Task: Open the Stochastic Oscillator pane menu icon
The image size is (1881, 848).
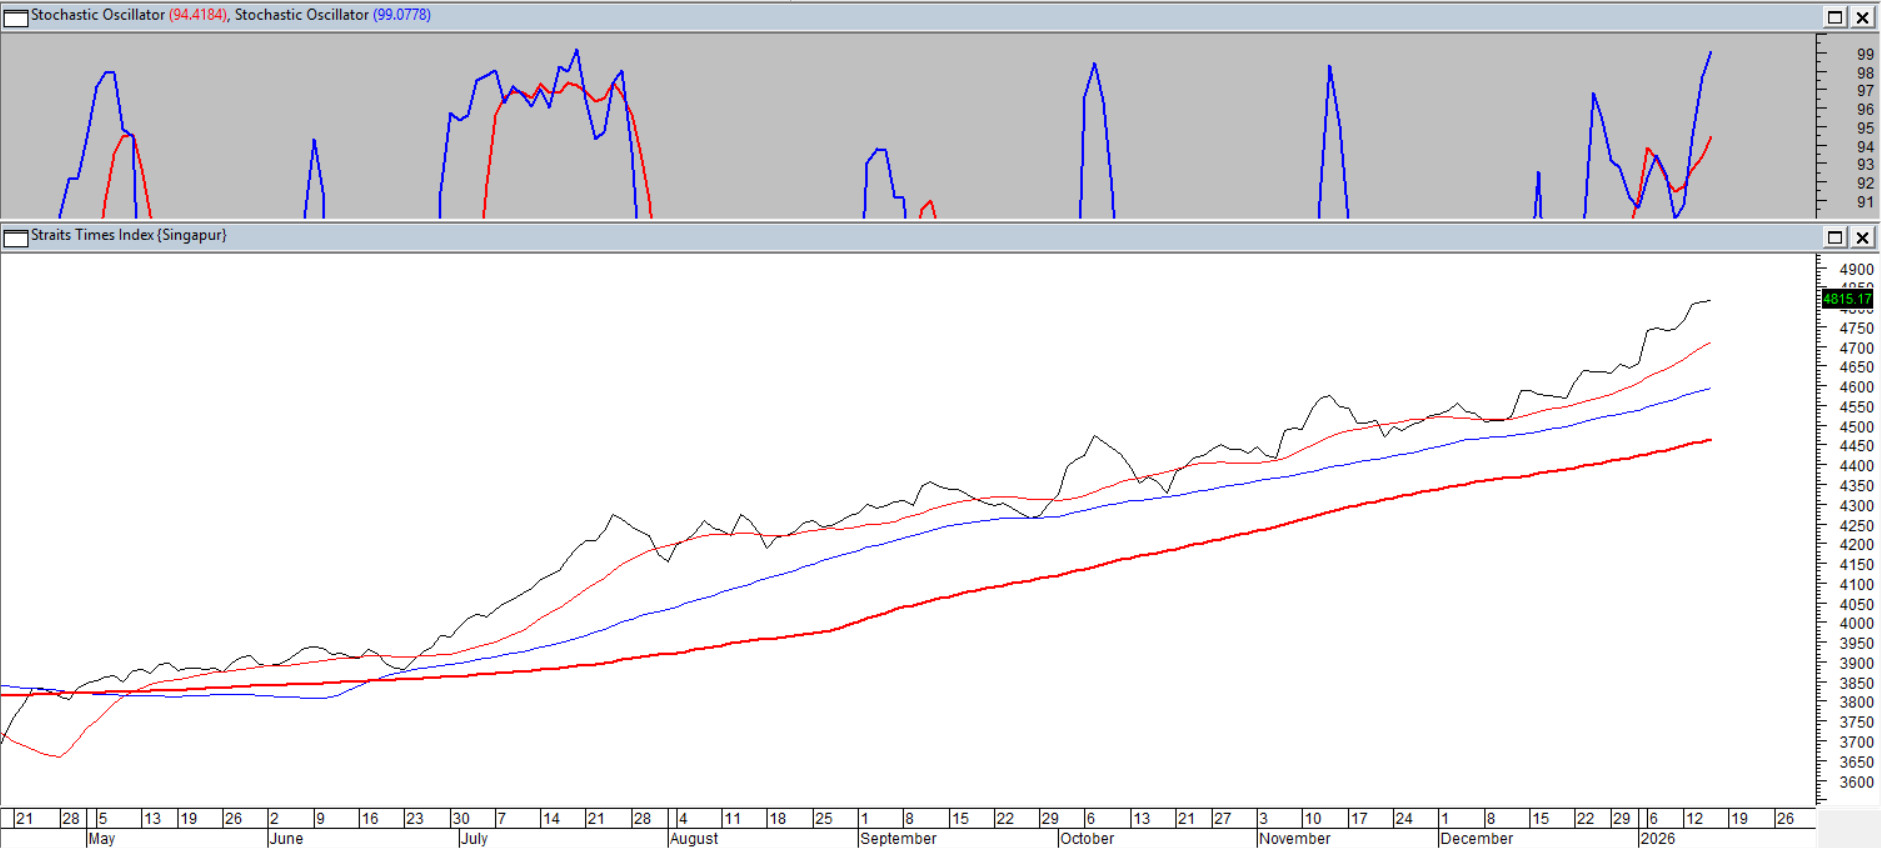Action: [16, 17]
